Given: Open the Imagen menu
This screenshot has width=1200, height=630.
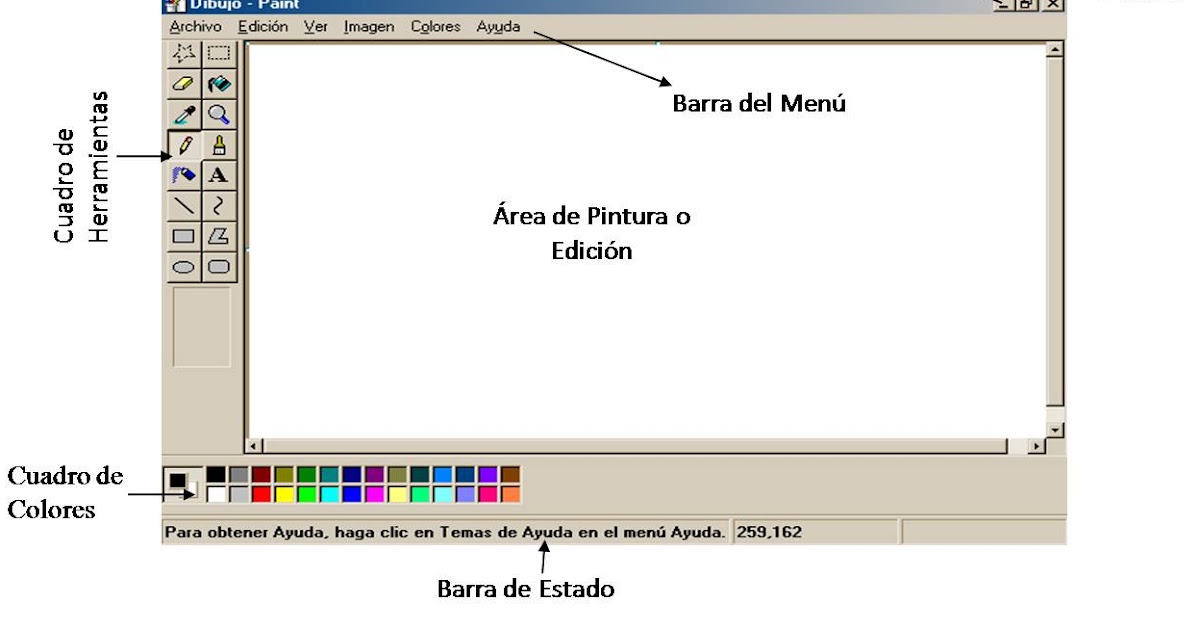Looking at the screenshot, I should coord(368,26).
